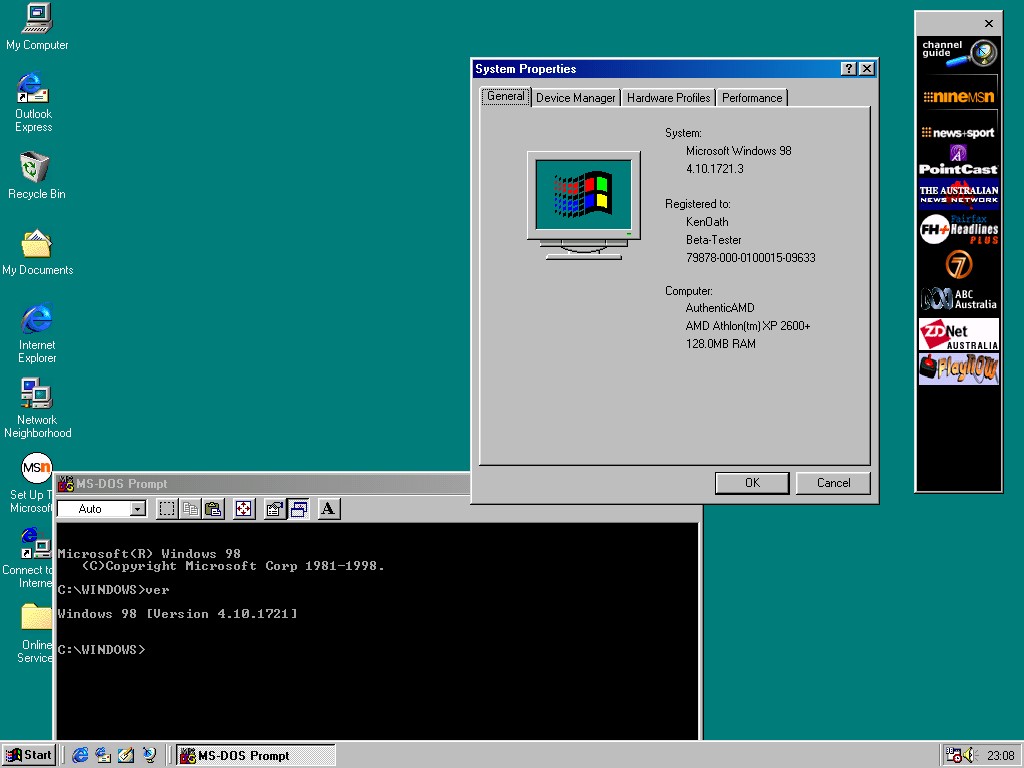Click the last C:\WINDOWS> command prompt line
The image size is (1024, 768).
101,650
